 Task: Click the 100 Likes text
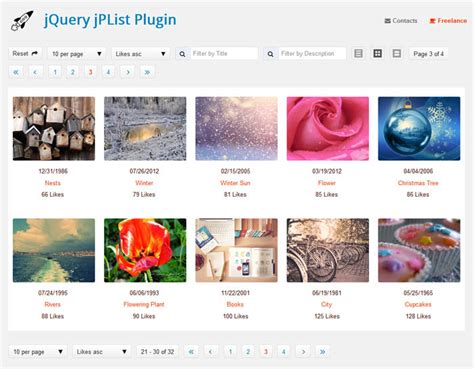pos(236,316)
